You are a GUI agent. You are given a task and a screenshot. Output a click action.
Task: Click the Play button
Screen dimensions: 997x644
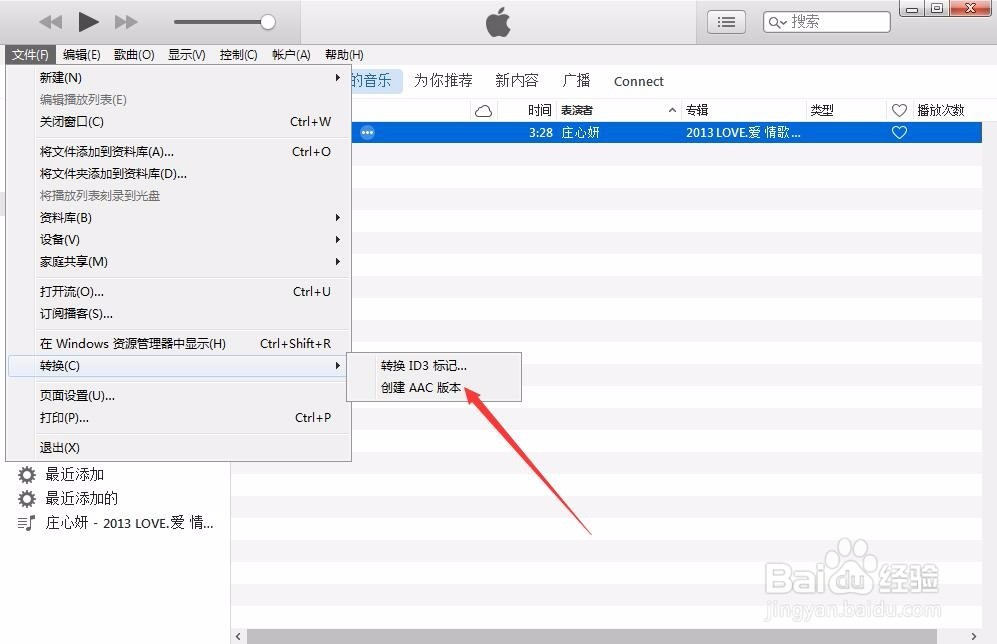[x=88, y=21]
